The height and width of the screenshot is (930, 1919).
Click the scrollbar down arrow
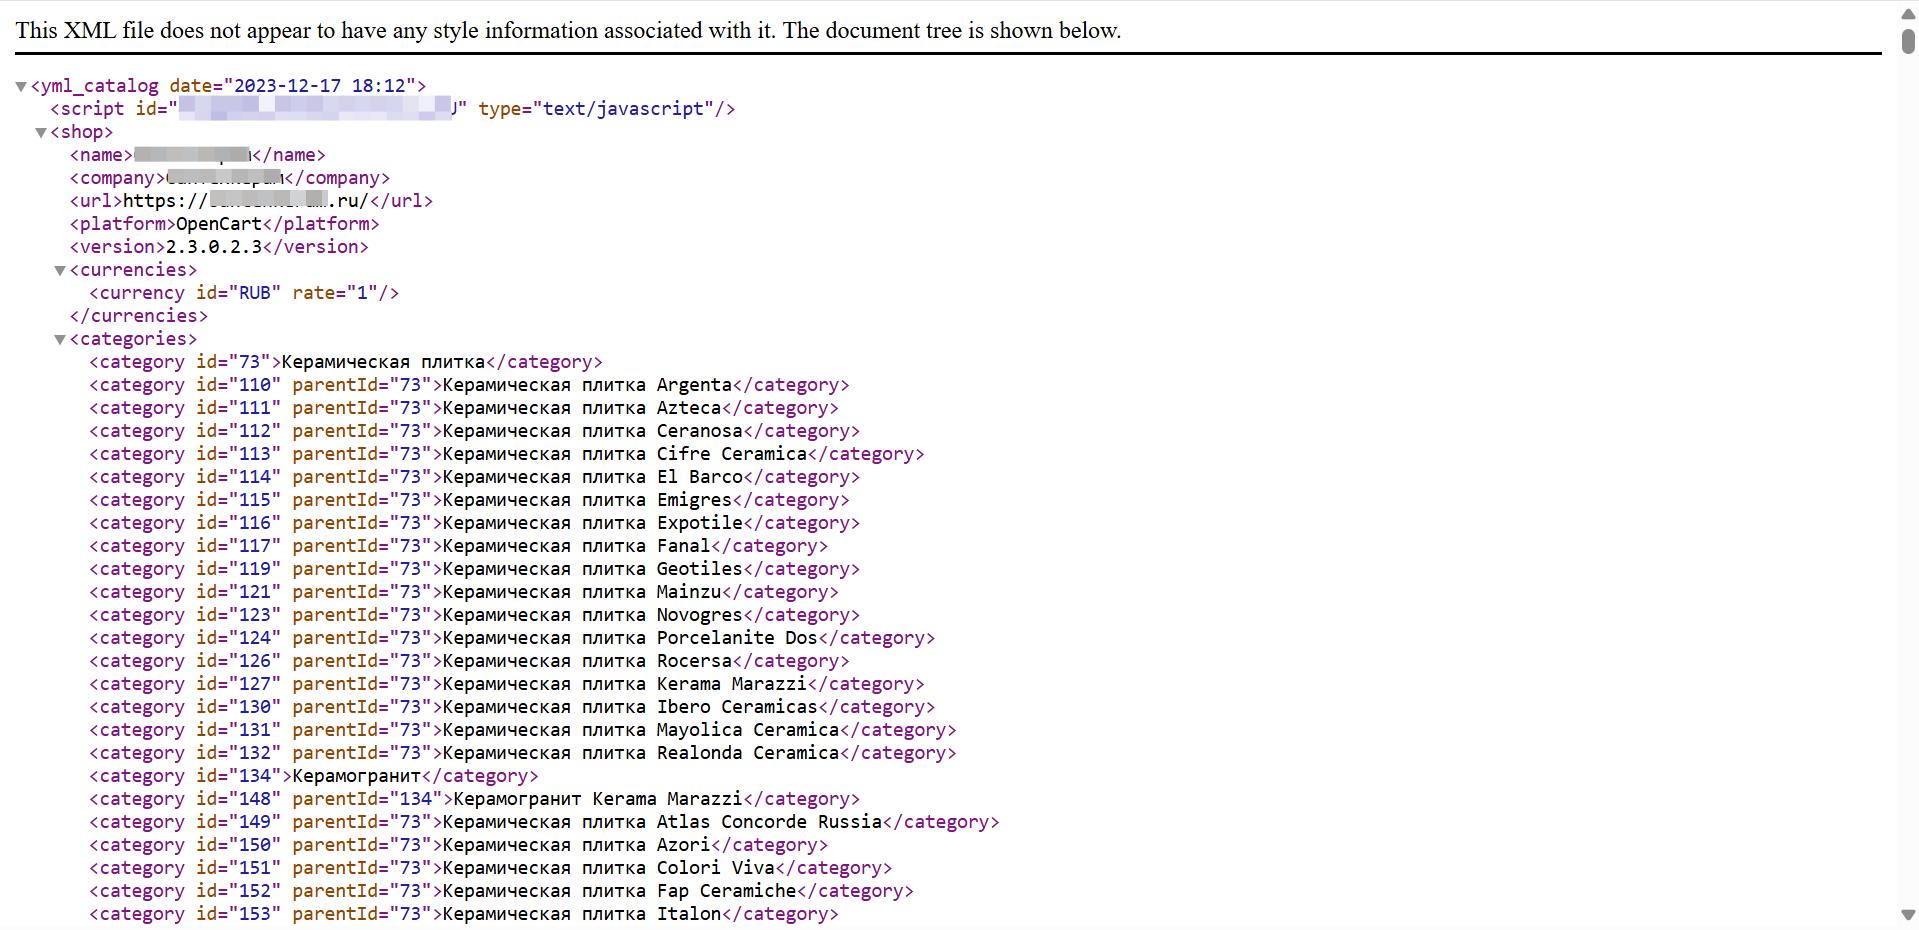point(1908,915)
